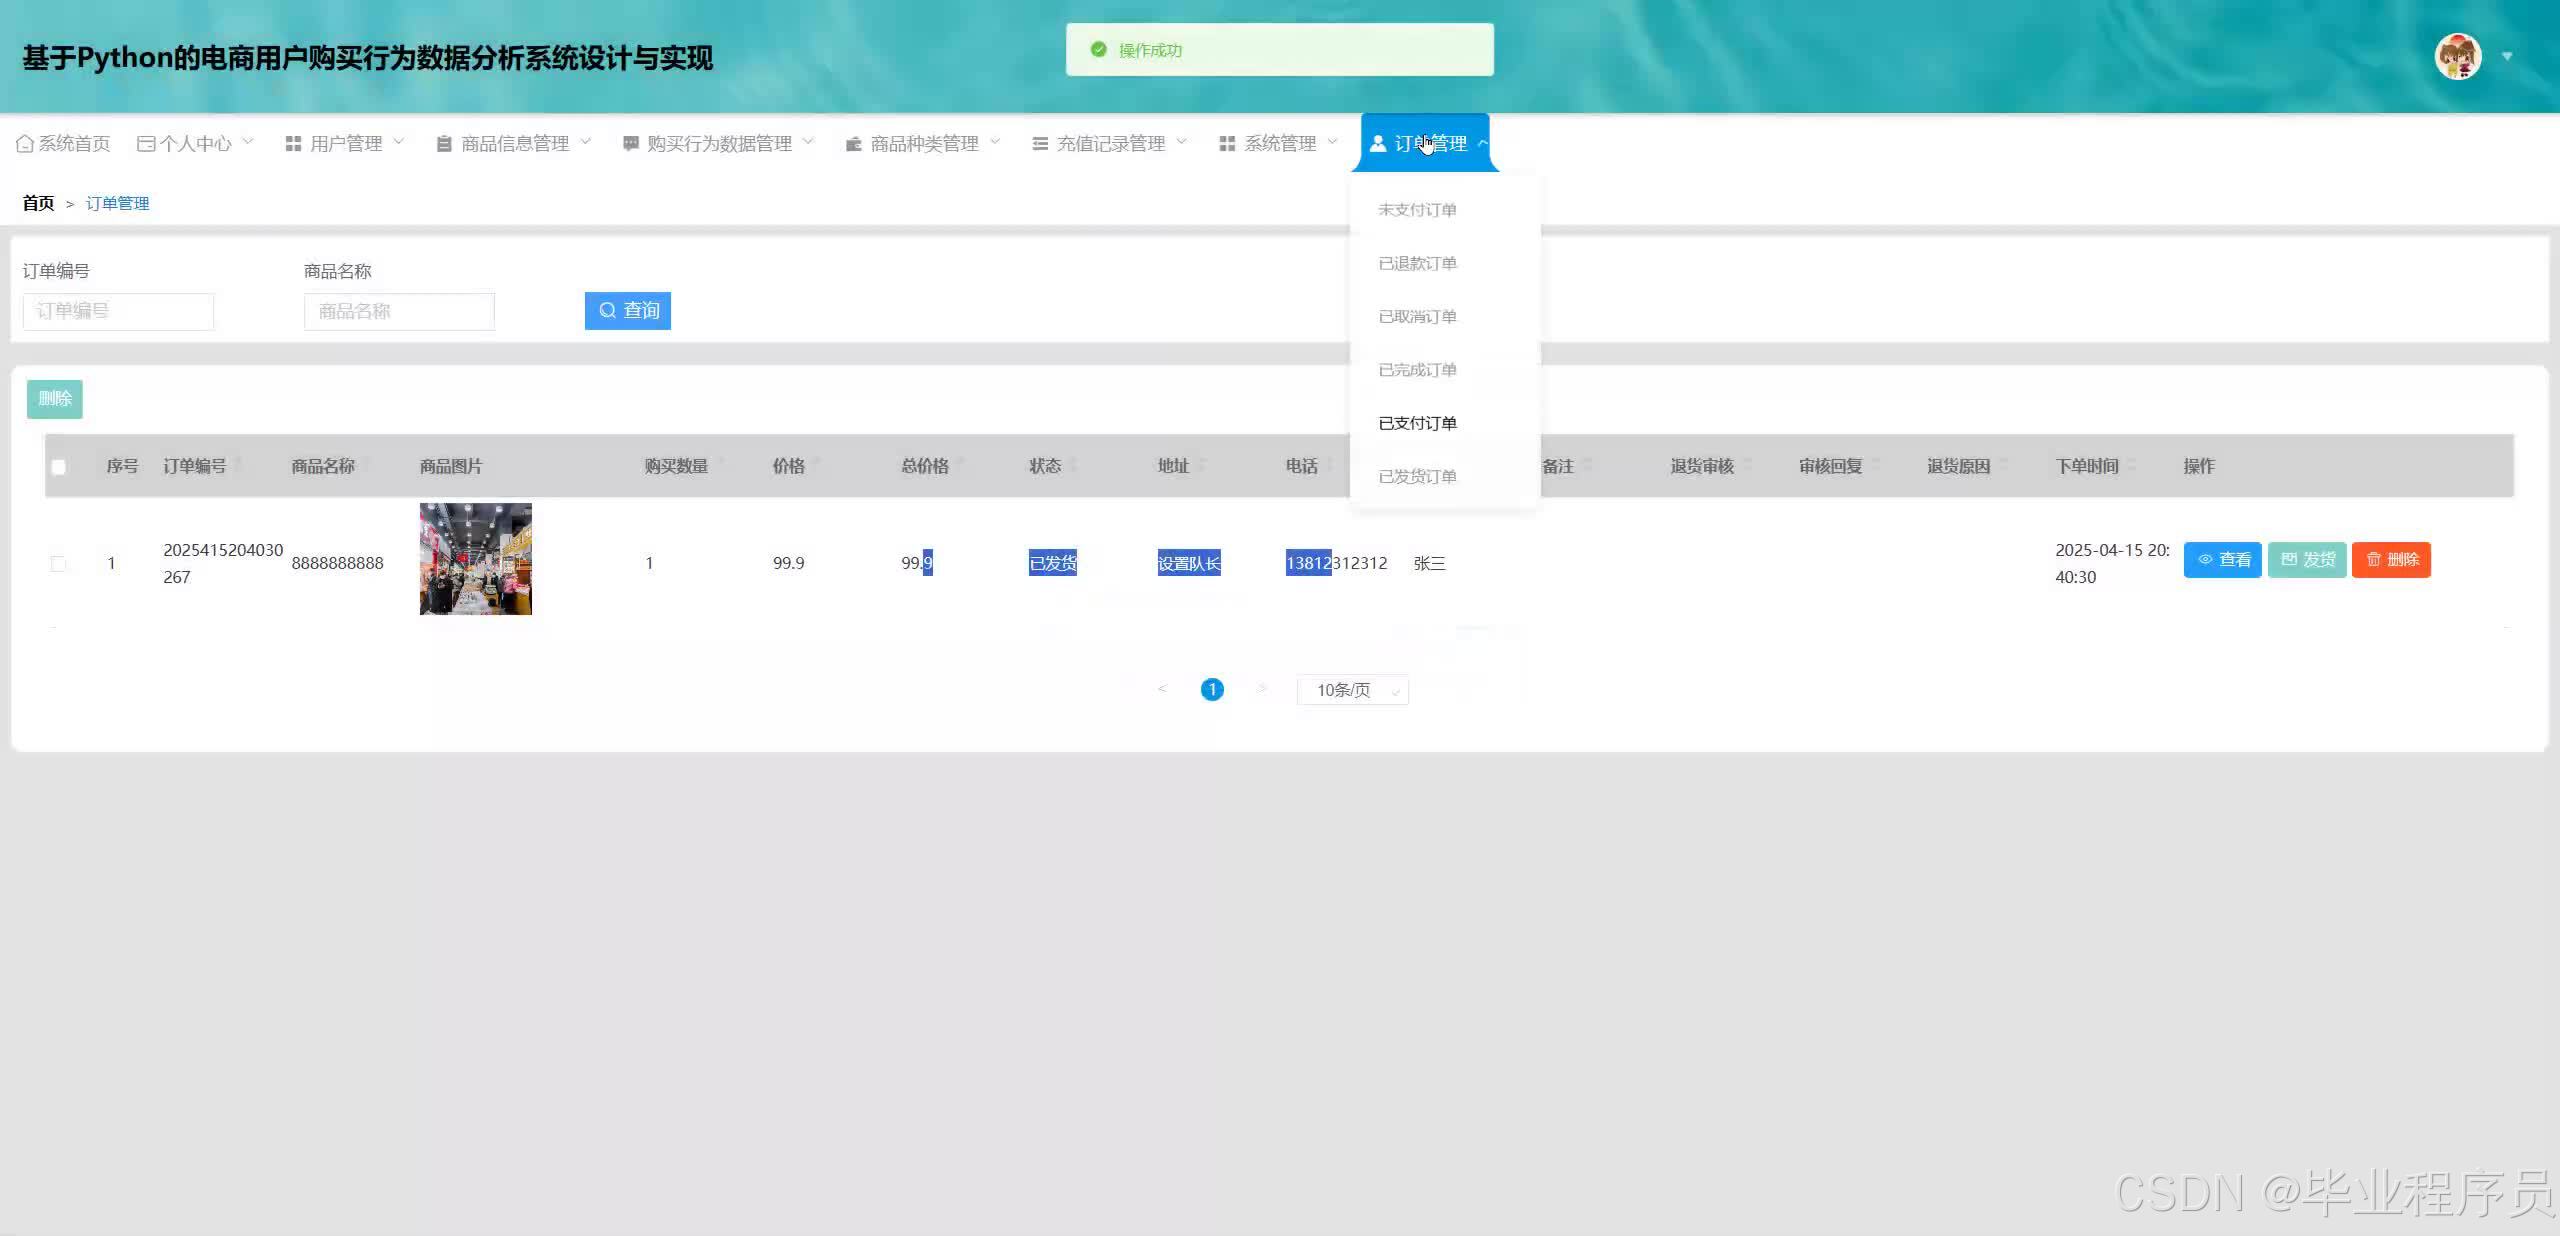Choose 未支付订单 in the order menu
The image size is (2560, 1236).
(1417, 210)
